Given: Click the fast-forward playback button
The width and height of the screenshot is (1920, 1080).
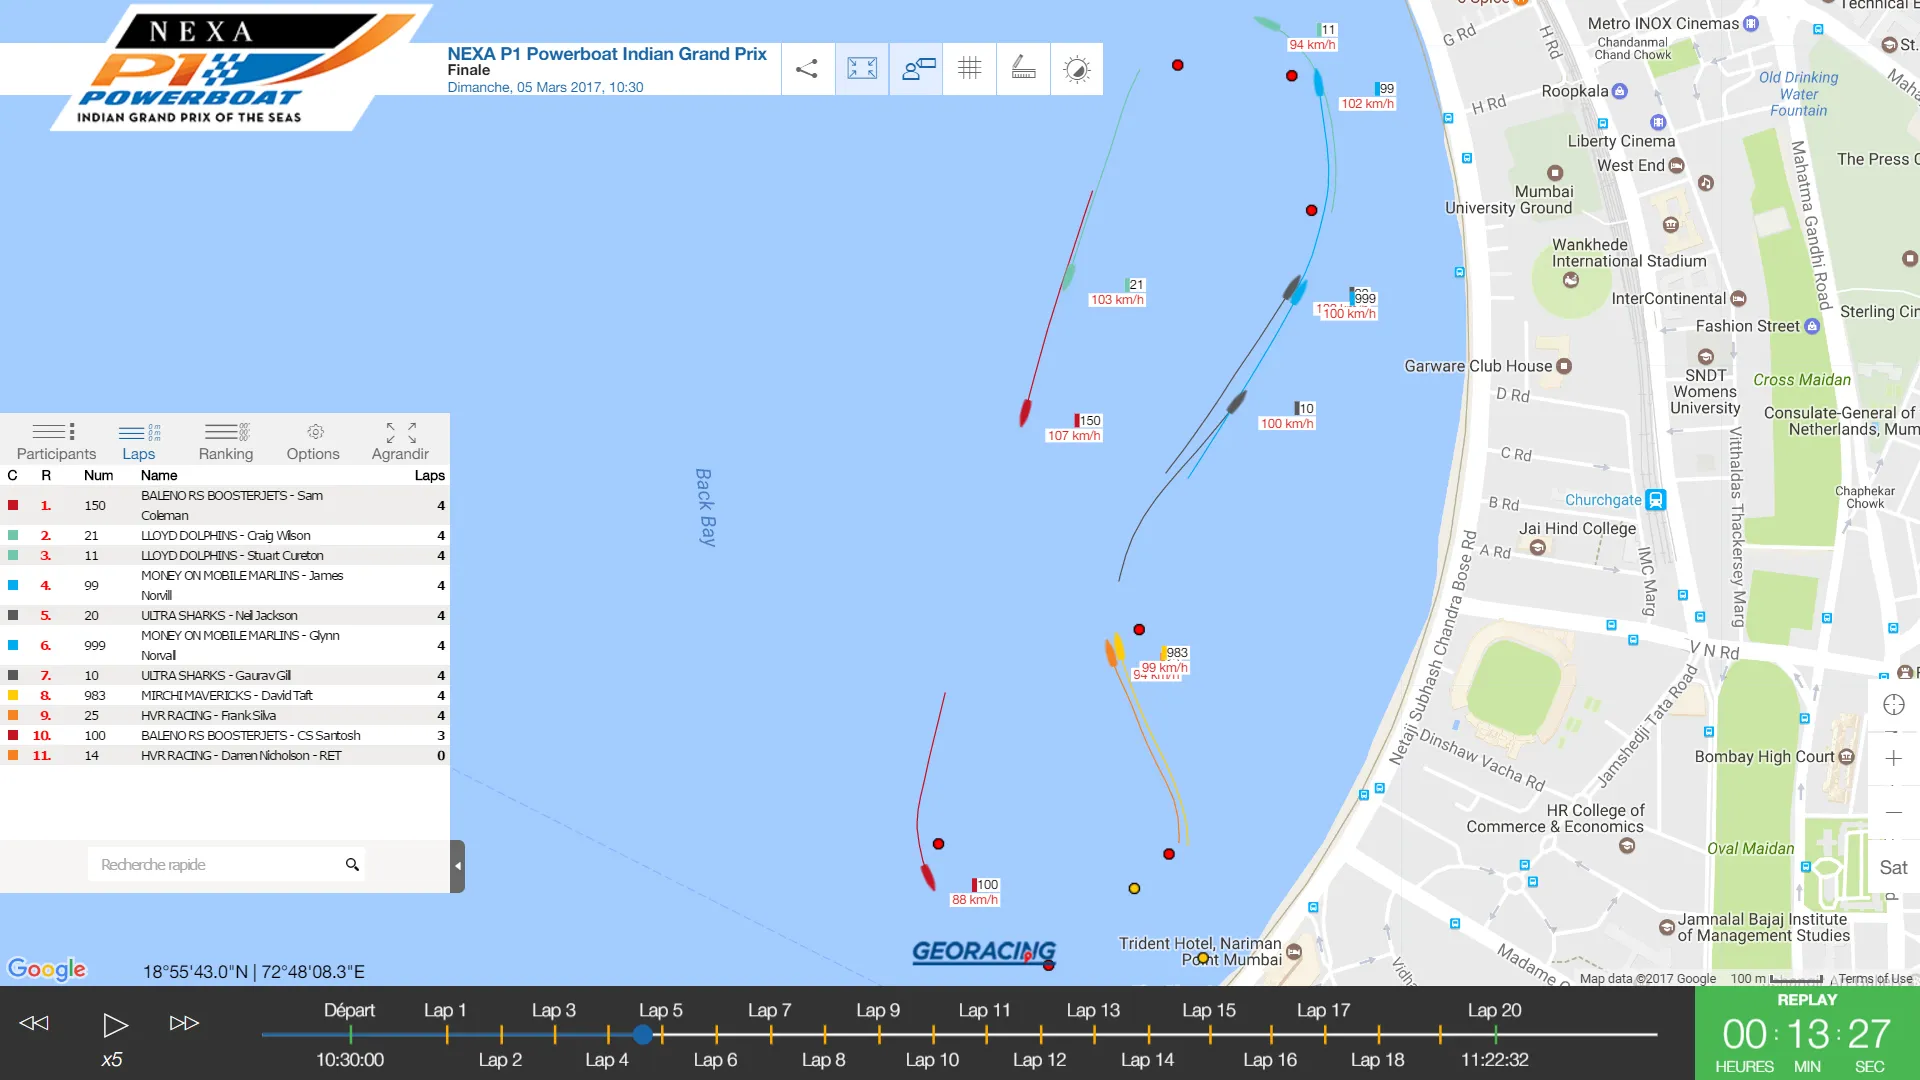Looking at the screenshot, I should click(x=184, y=1023).
